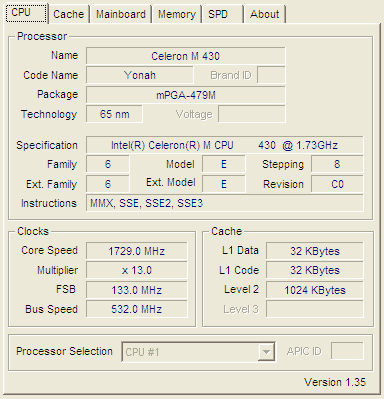Open the Cache tab
Screen dimensions: 384x399
point(69,14)
